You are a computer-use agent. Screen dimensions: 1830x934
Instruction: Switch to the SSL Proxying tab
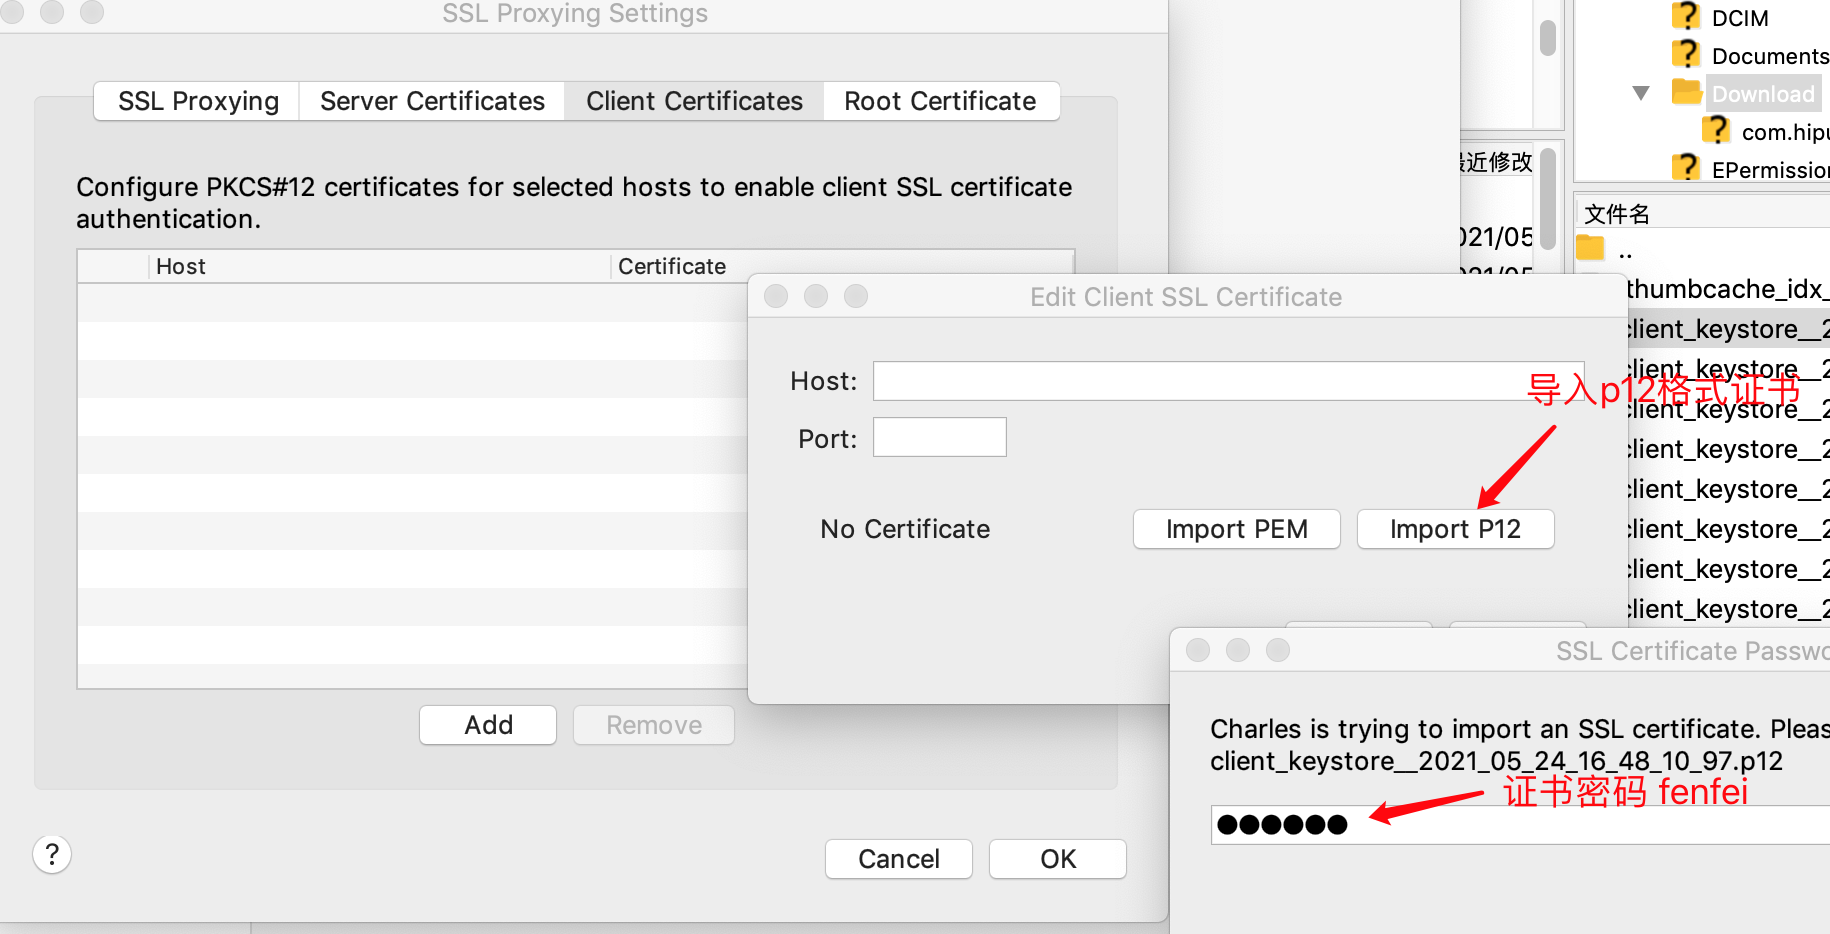coord(198,101)
